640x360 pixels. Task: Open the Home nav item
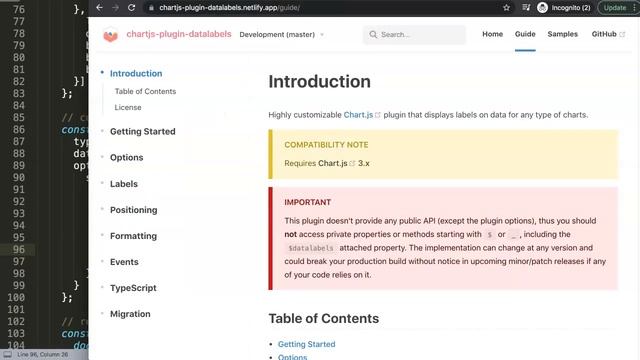(x=492, y=34)
